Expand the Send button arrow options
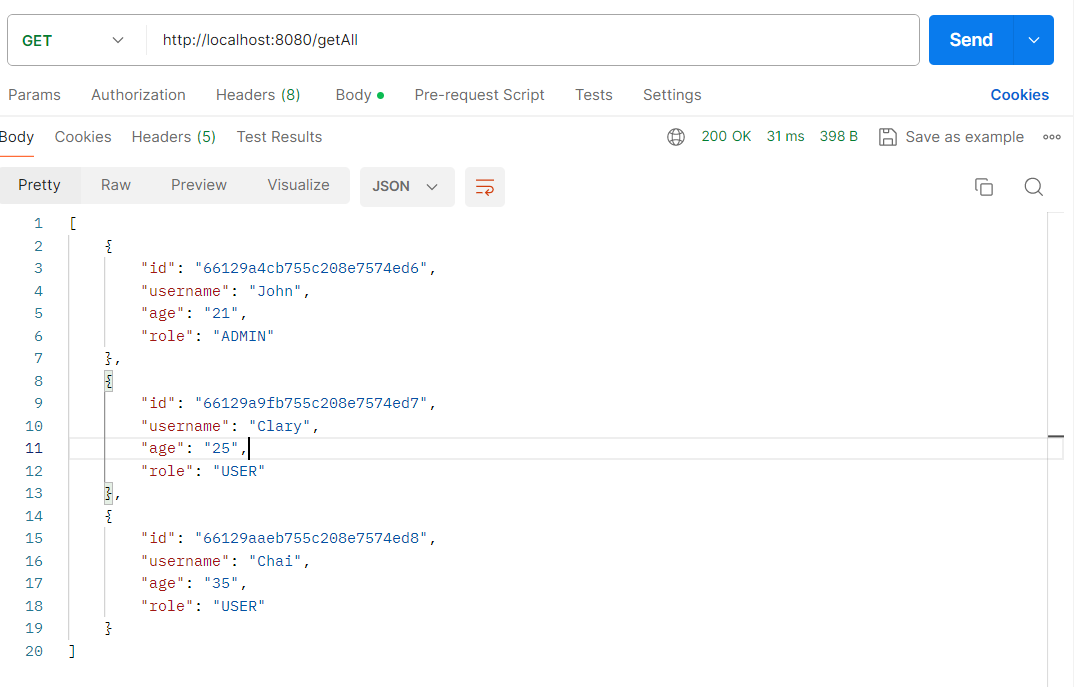The width and height of the screenshot is (1080, 687). point(1034,40)
